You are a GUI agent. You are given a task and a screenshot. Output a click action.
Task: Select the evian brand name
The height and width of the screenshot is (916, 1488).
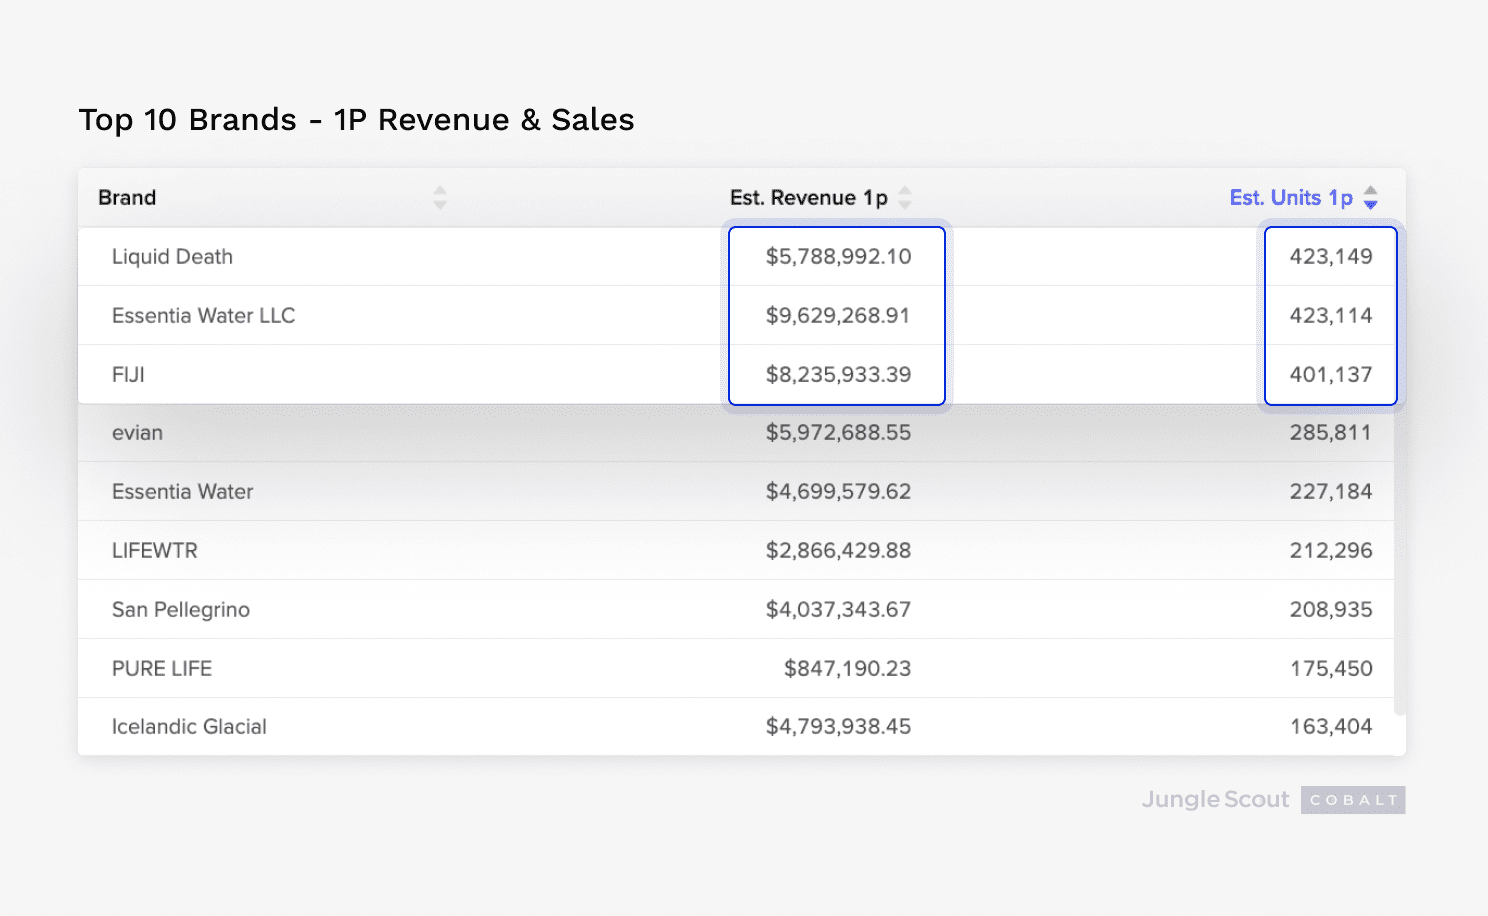tap(137, 433)
